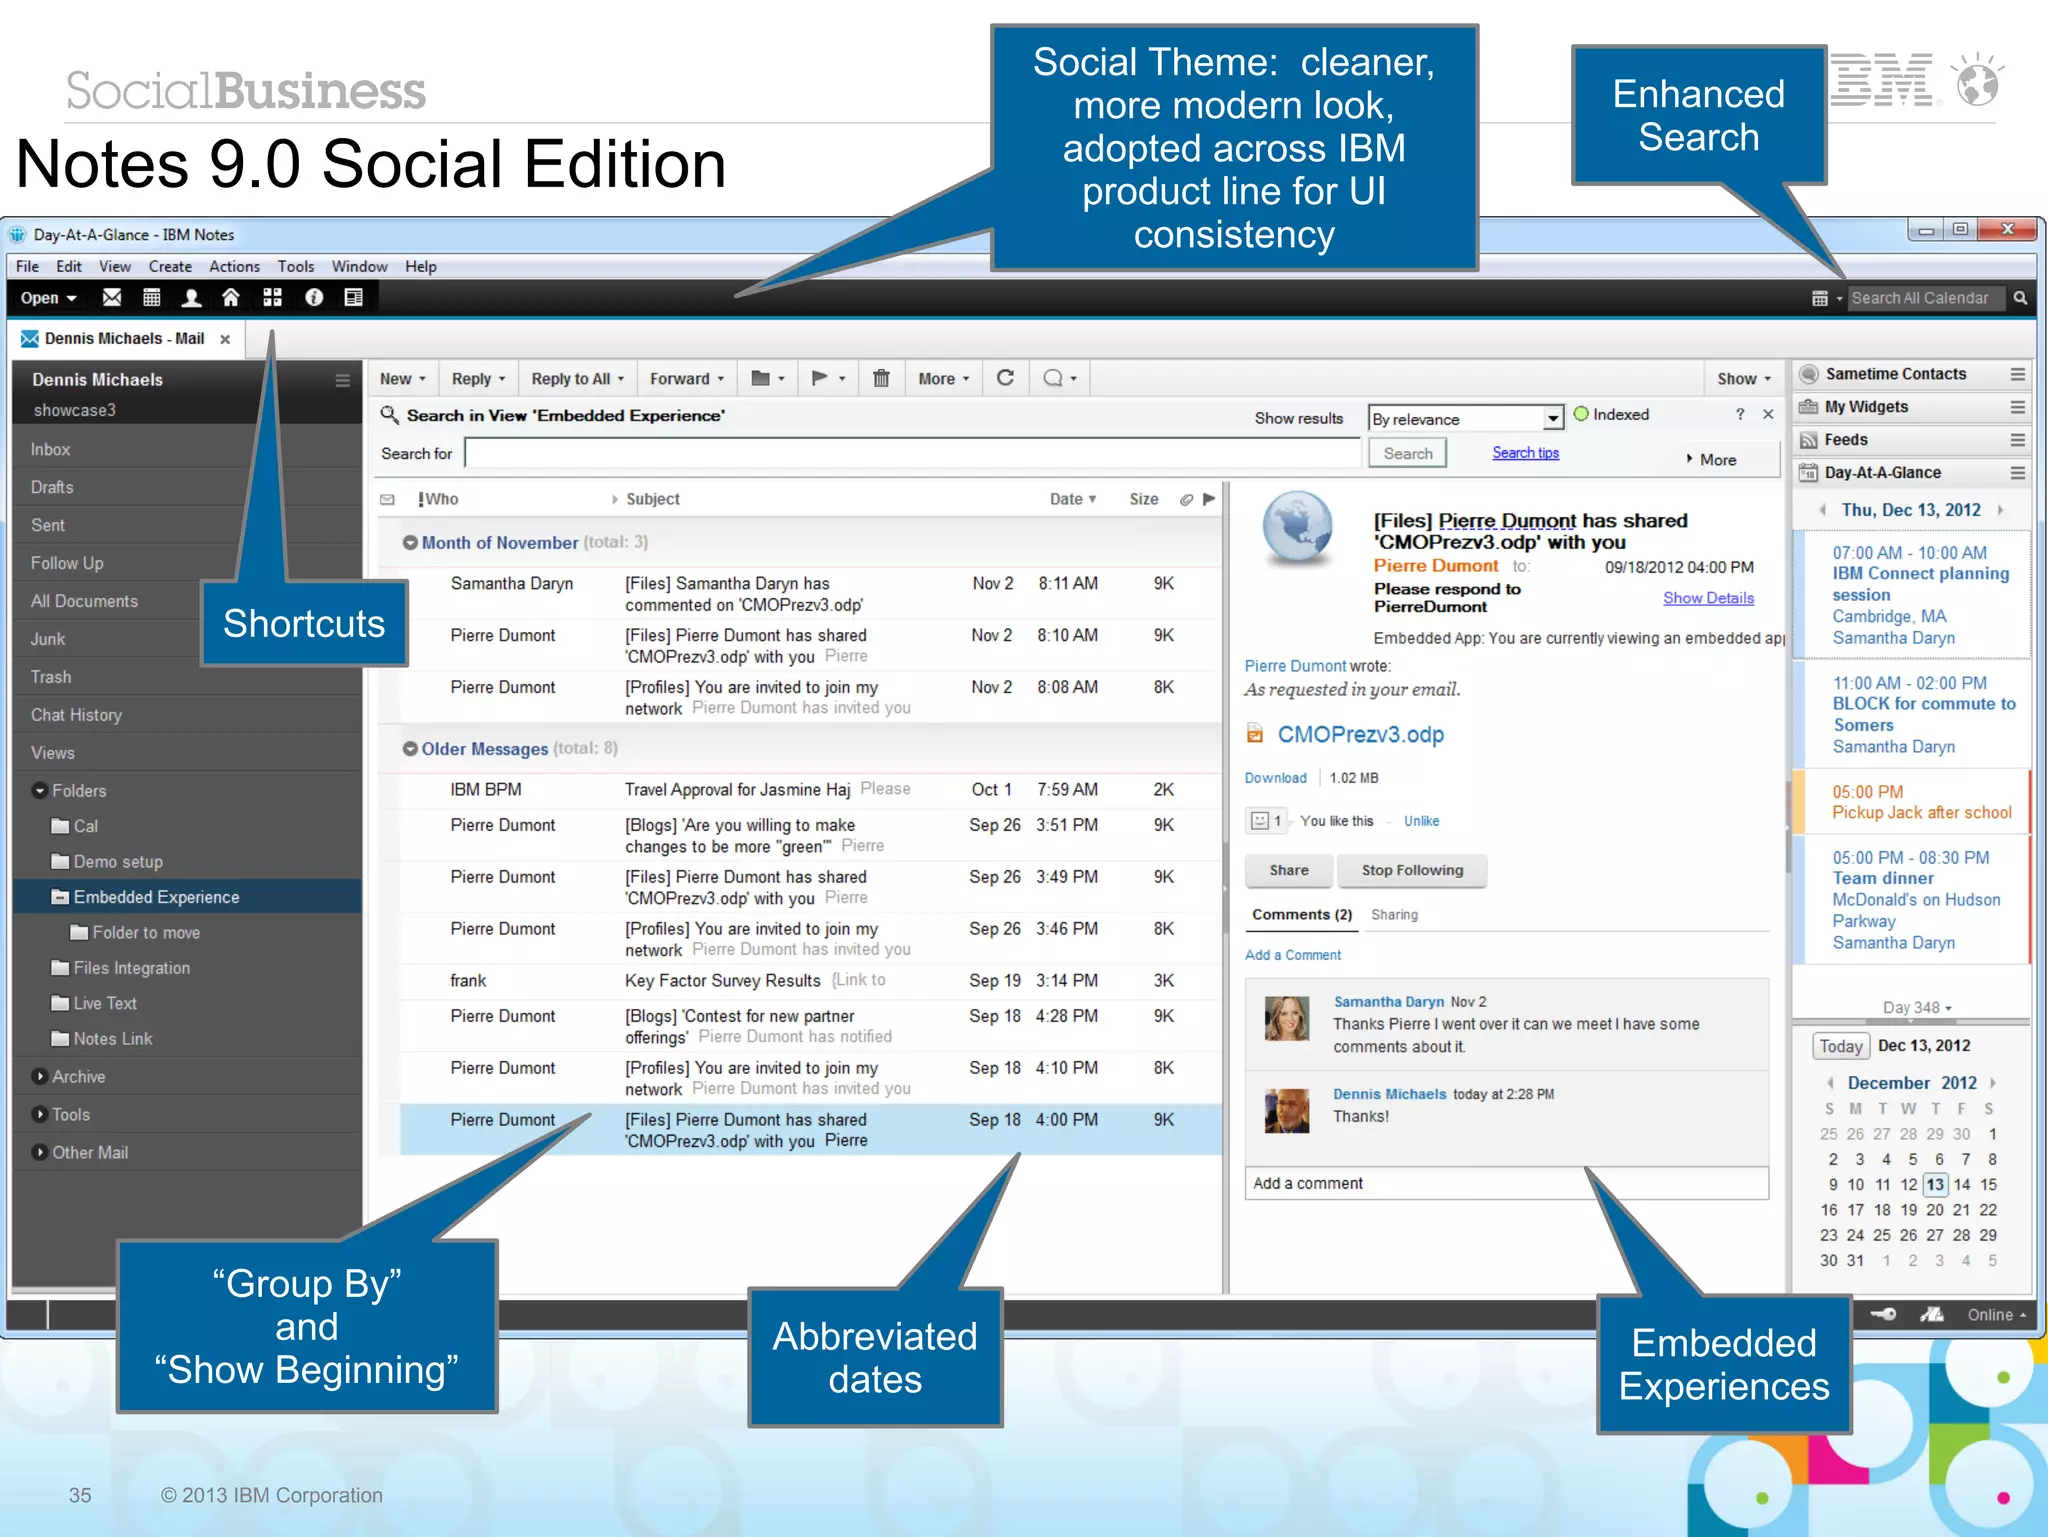Collapse the Folders tree in sidebar
Viewport: 2048px width, 1537px height.
point(40,790)
